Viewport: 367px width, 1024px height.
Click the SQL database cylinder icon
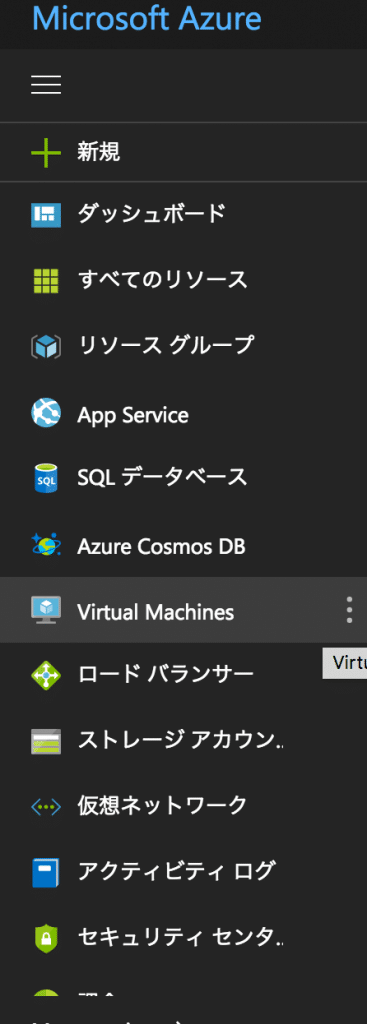point(46,479)
